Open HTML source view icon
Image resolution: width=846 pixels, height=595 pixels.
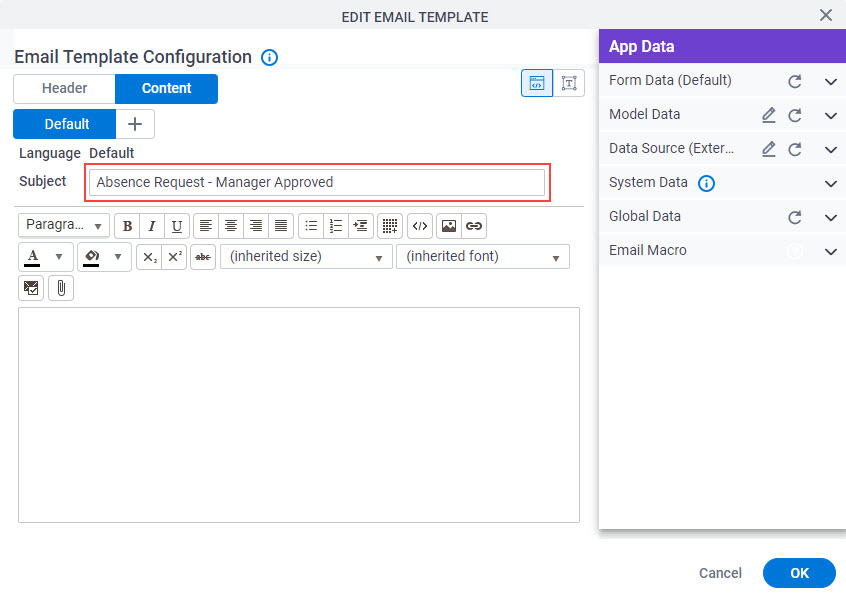pyautogui.click(x=420, y=226)
